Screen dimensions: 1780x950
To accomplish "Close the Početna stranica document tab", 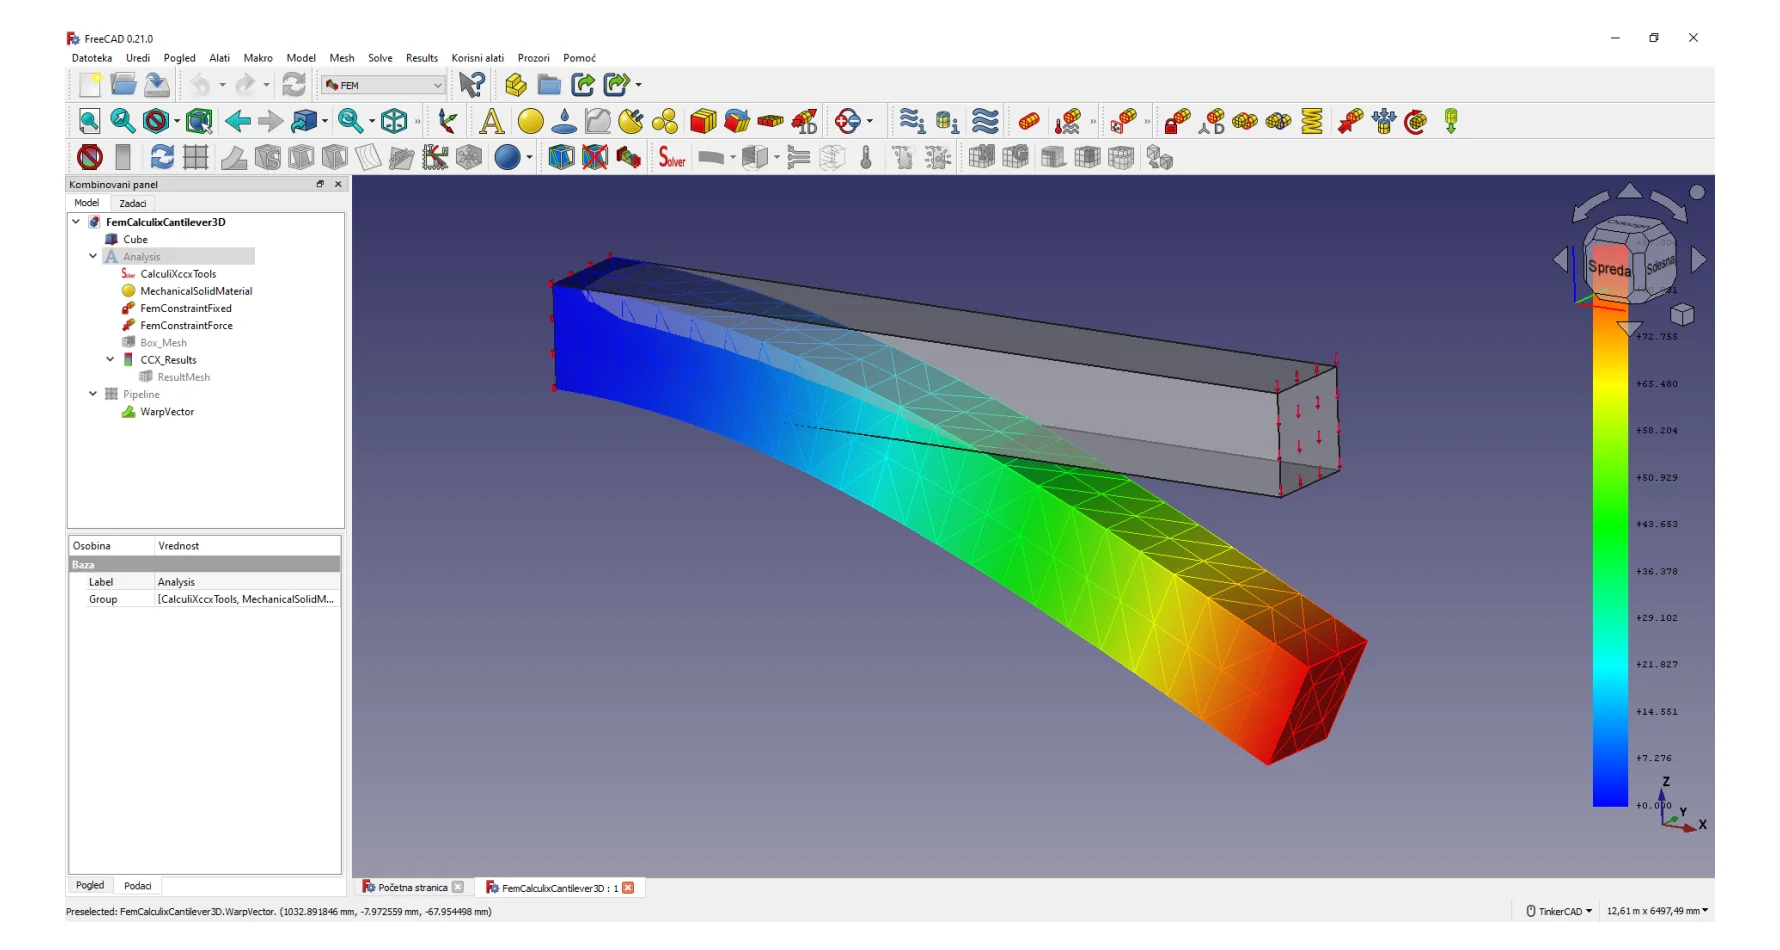I will [458, 887].
